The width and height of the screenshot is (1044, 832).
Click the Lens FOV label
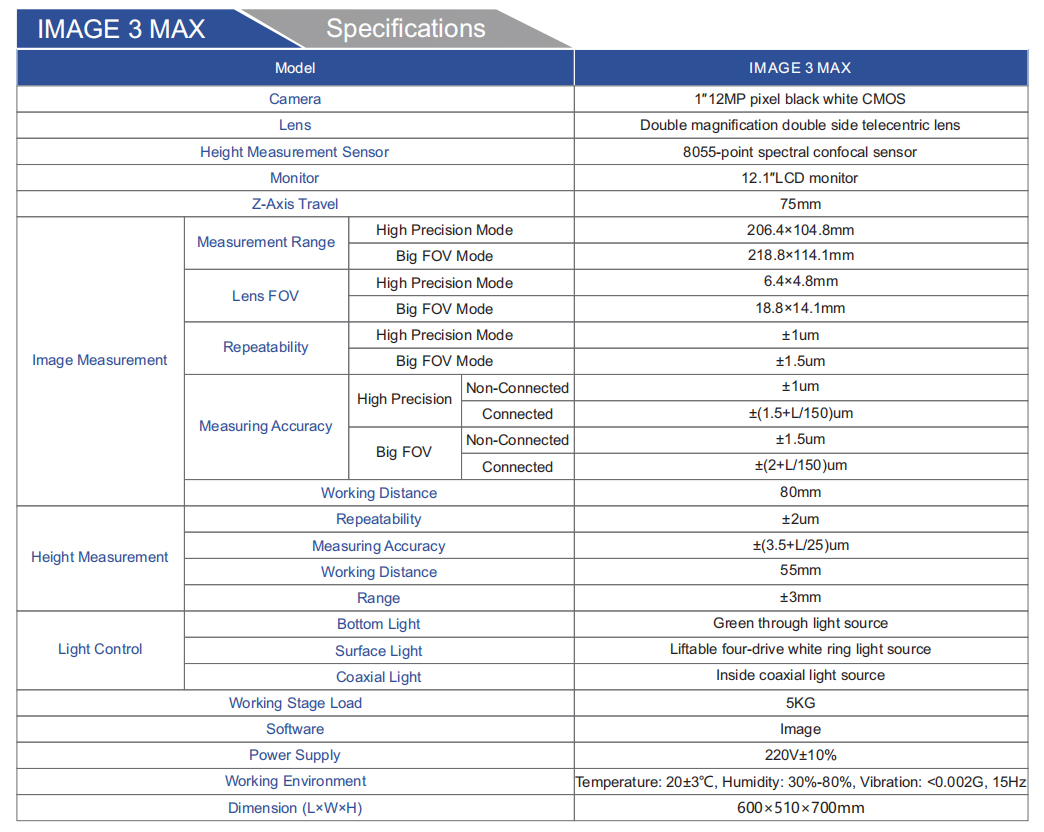point(265,296)
